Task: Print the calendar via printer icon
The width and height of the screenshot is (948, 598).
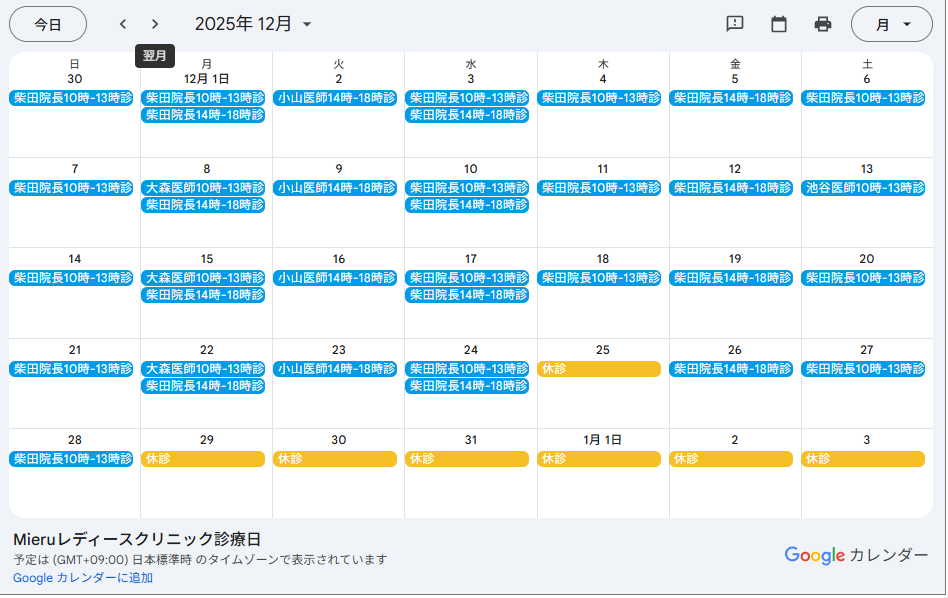Action: (x=820, y=23)
